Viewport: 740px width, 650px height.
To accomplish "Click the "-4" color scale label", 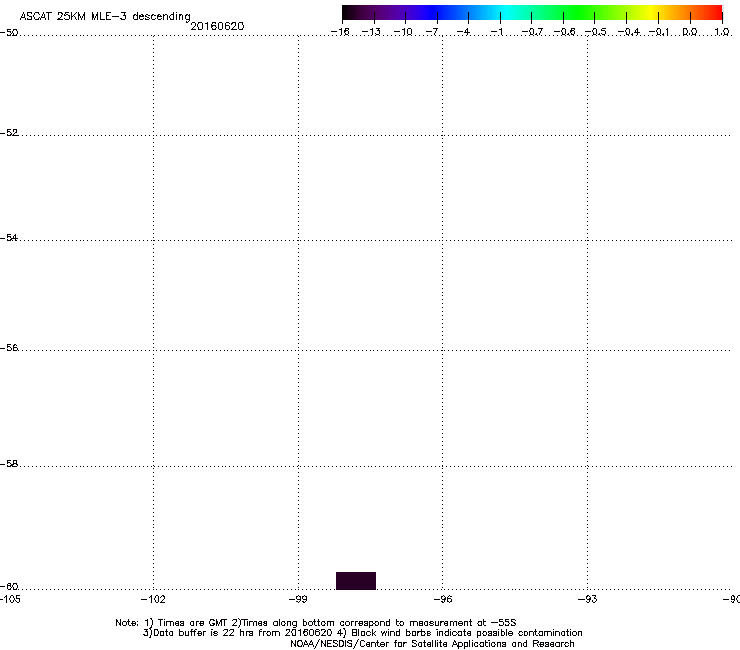I will pos(463,32).
